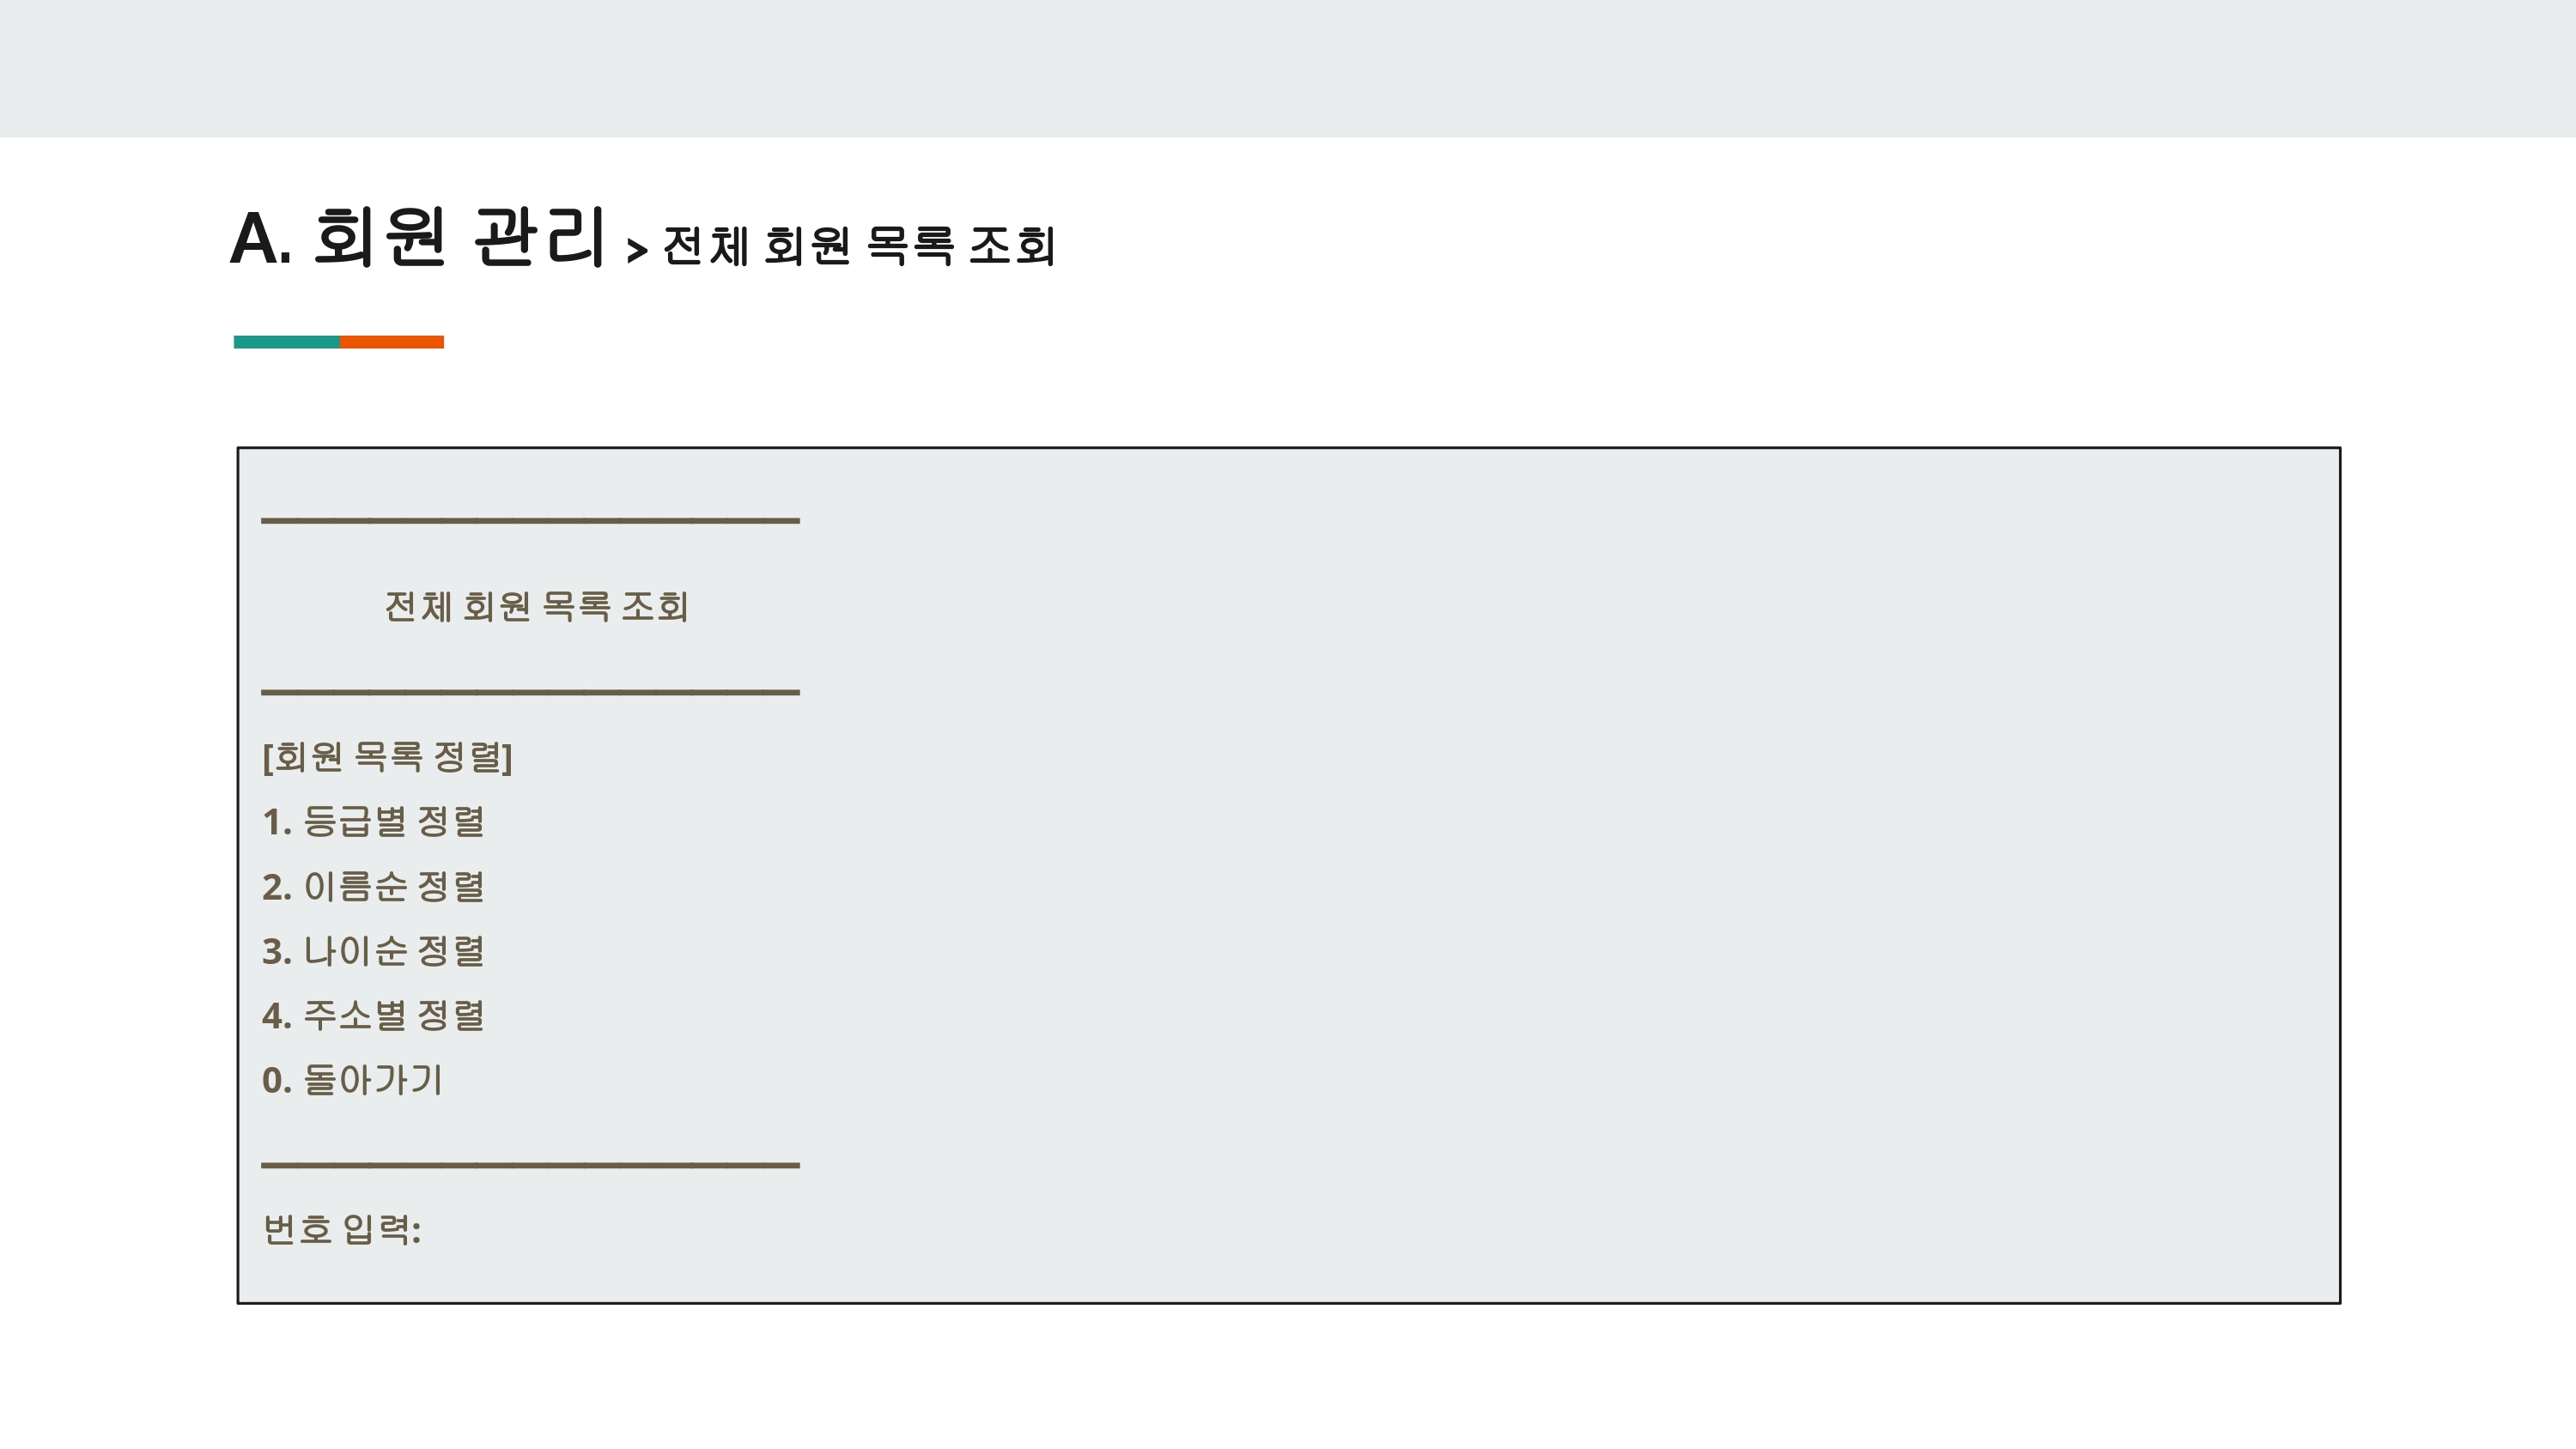
Task: Choose '2. 이름순 정렬' menu option
Action: pyautogui.click(x=373, y=886)
